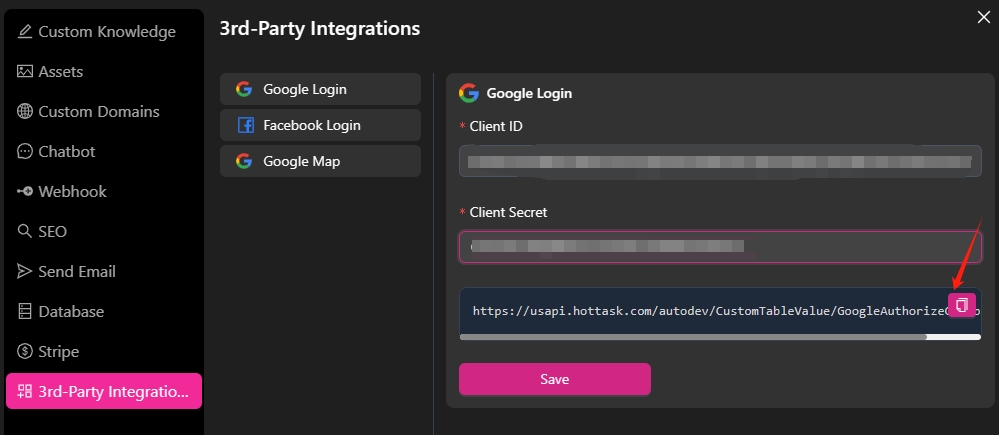This screenshot has width=999, height=435.
Task: Open Custom Knowledge settings
Action: tap(104, 31)
